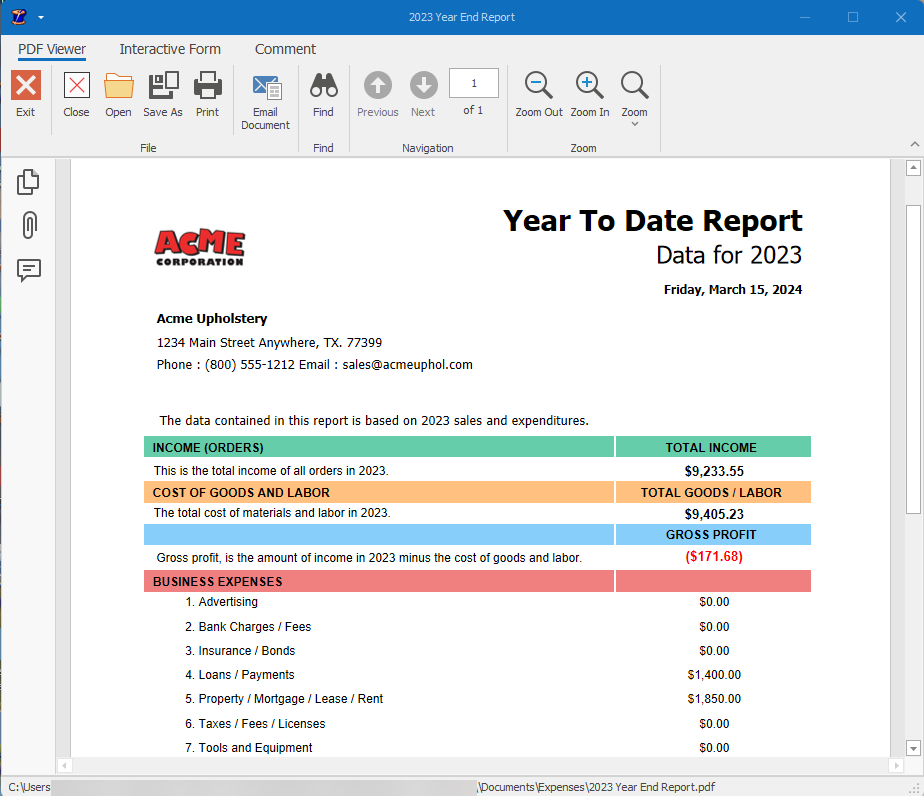
Task: Click the Zoom Out magnifier icon
Action: 538,85
